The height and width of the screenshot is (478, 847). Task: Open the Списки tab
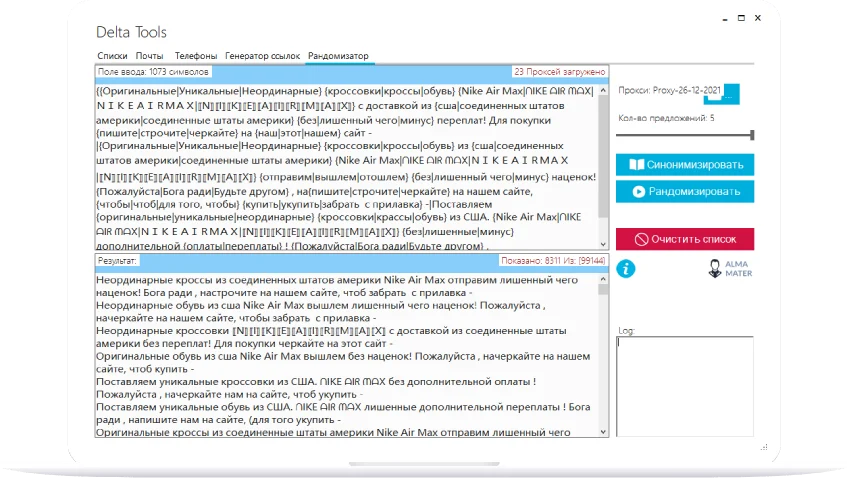coord(112,56)
